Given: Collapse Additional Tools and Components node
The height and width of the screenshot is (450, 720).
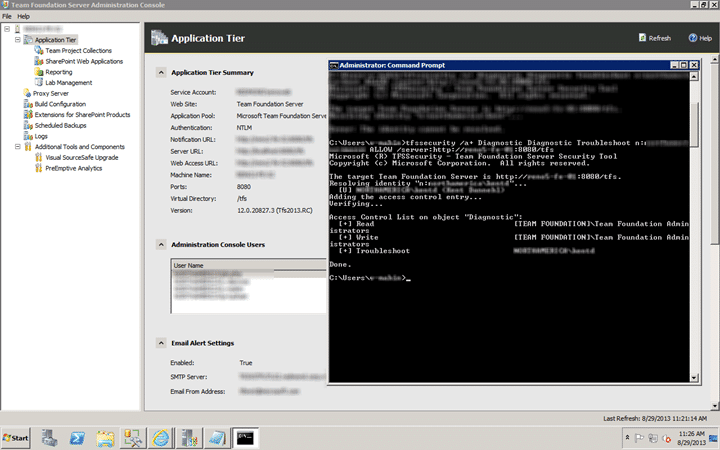Looking at the screenshot, I should pyautogui.click(x=17, y=147).
